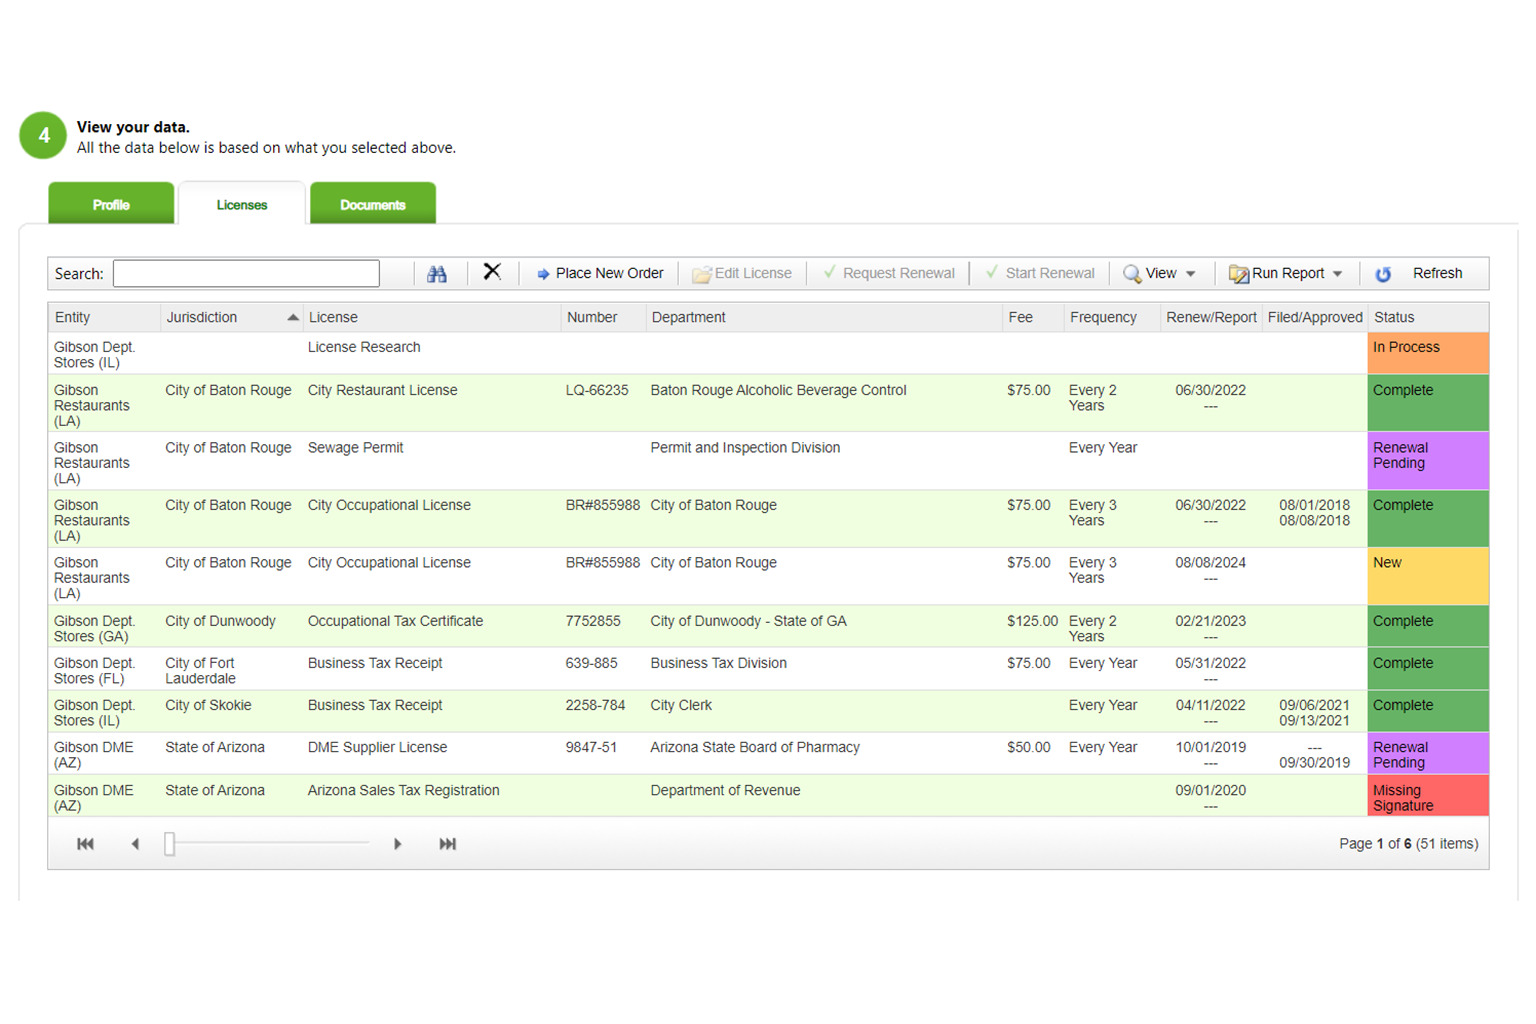The height and width of the screenshot is (1024, 1536).
Task: Sort by the Status column header
Action: coord(1394,317)
